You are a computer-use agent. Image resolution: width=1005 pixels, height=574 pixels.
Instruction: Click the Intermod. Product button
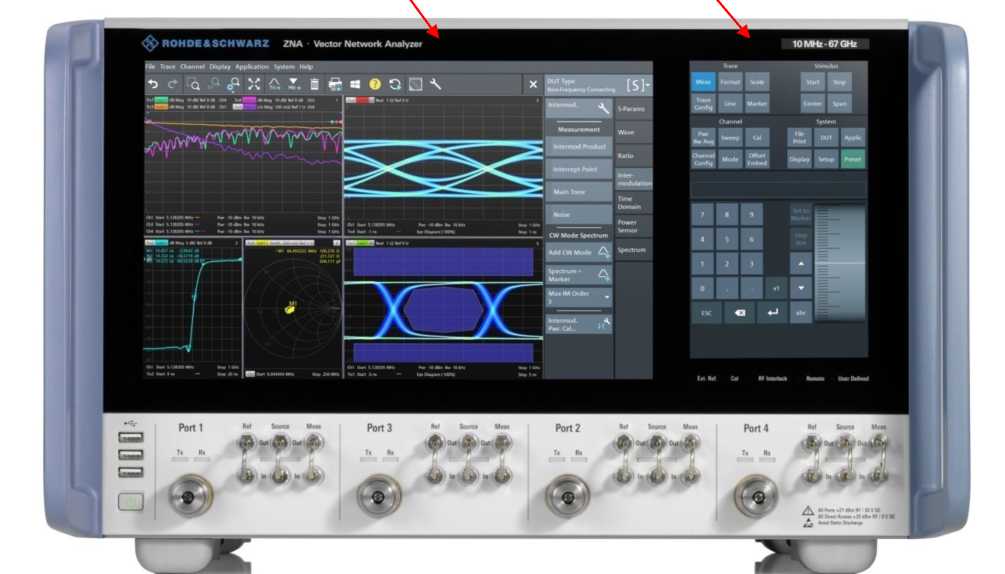(578, 147)
